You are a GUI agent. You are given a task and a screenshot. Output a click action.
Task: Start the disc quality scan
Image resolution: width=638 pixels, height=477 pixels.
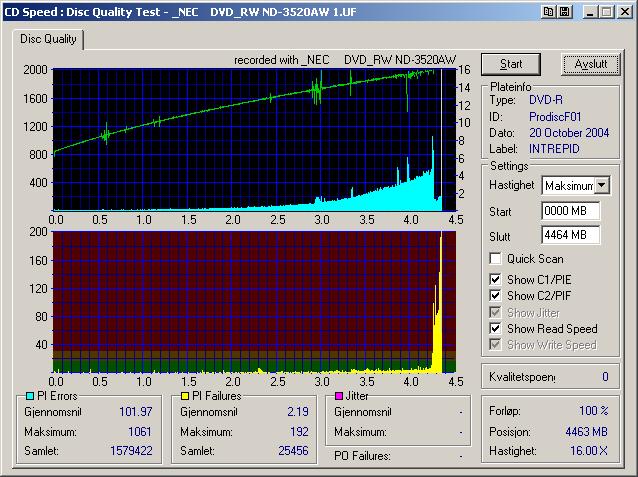511,64
